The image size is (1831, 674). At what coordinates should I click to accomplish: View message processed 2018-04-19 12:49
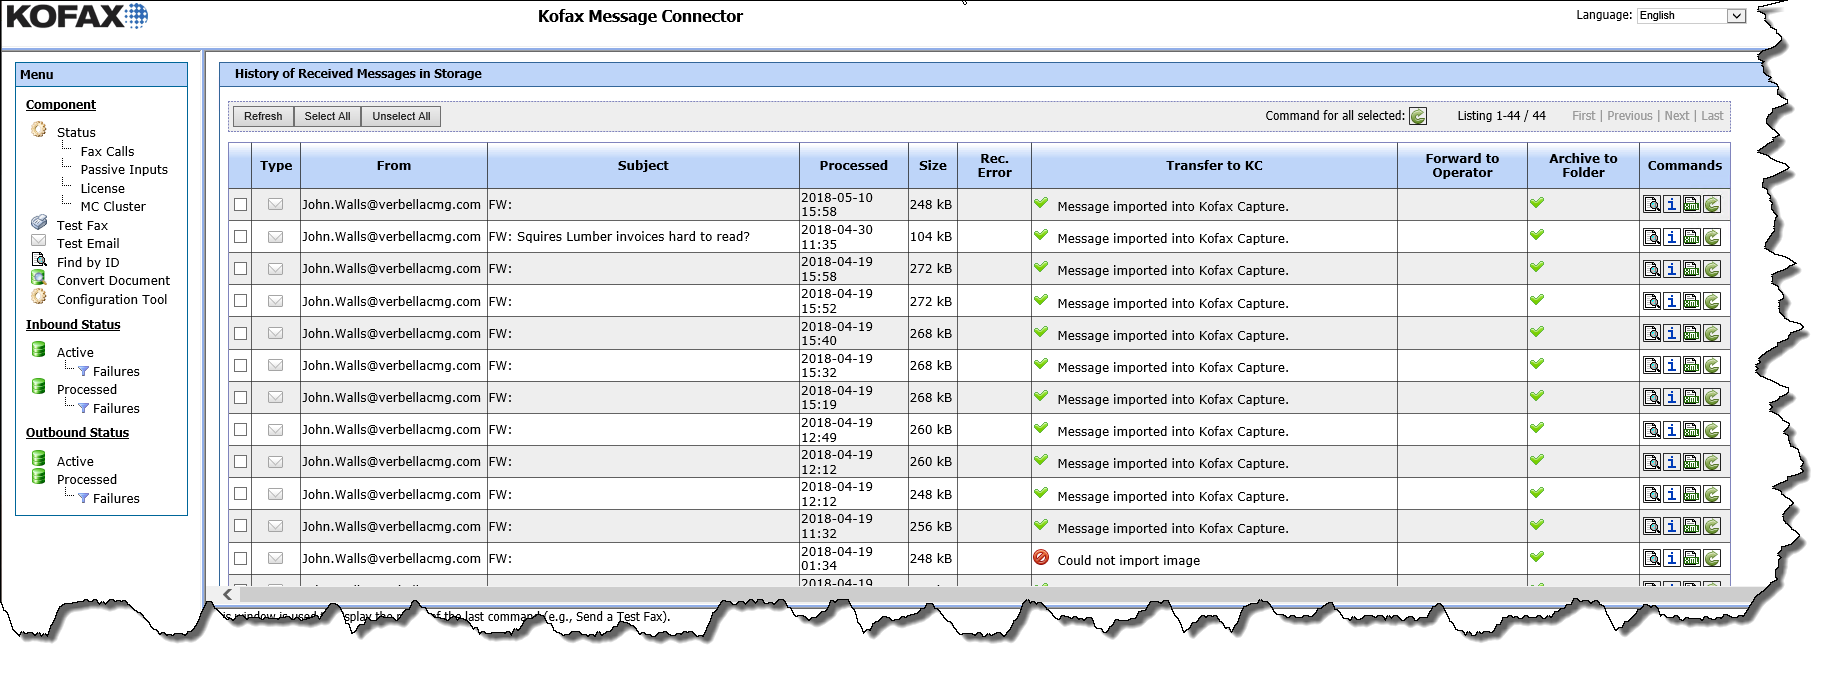click(1652, 430)
